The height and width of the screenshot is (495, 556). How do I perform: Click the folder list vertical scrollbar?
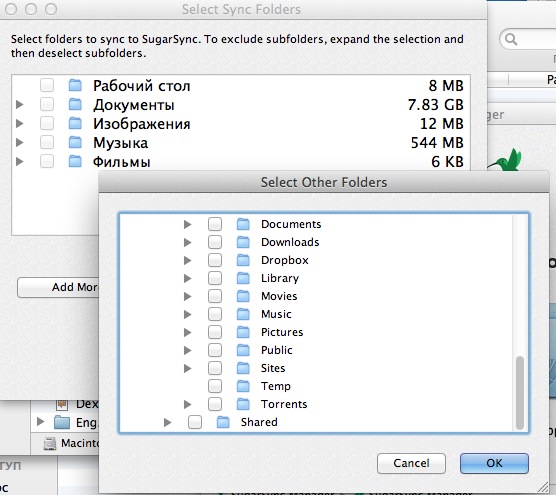[520, 393]
